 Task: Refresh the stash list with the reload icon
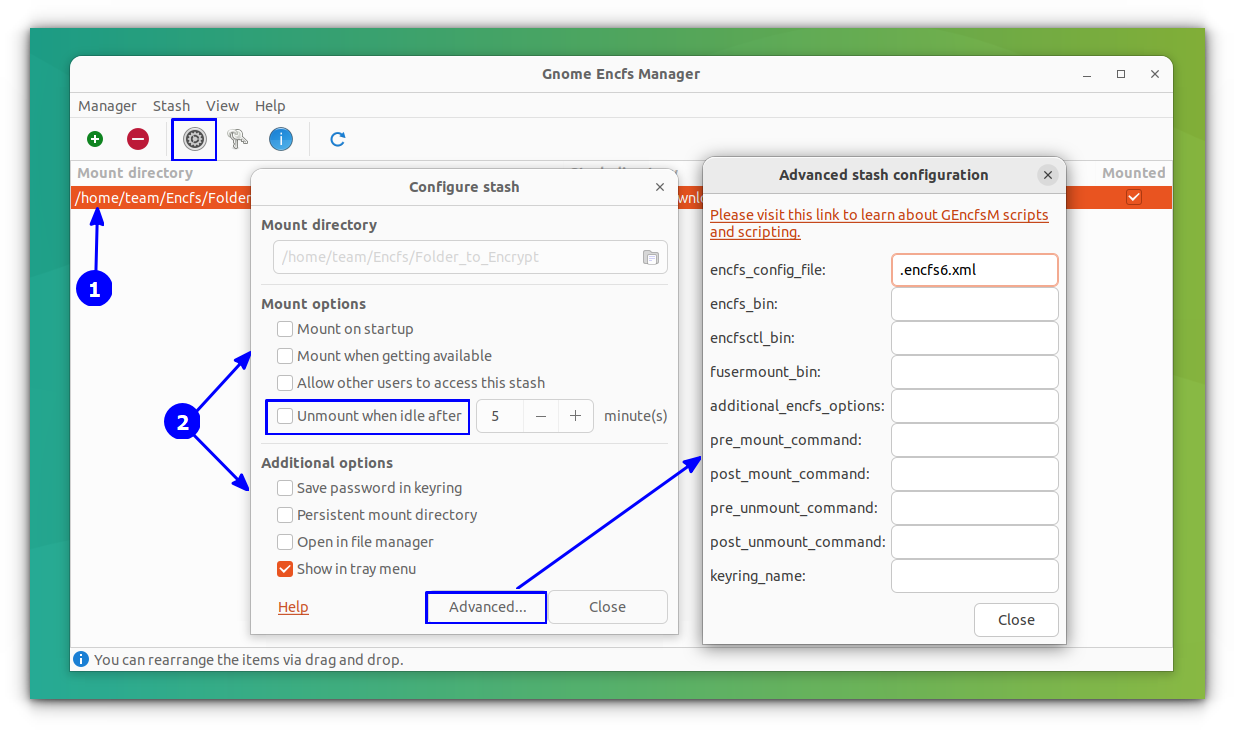(337, 139)
